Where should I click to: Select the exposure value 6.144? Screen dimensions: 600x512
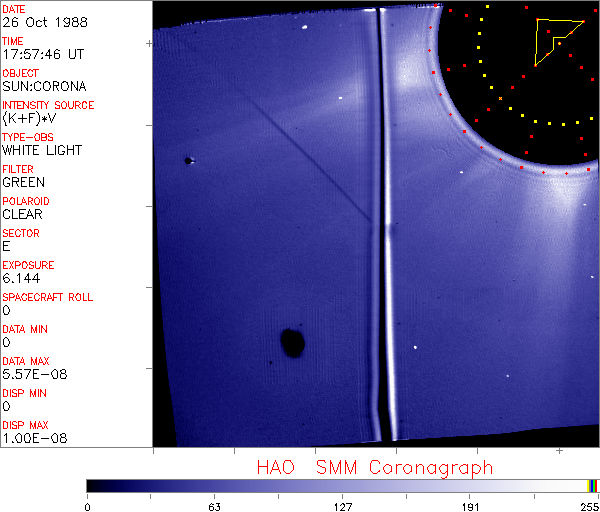click(21, 279)
